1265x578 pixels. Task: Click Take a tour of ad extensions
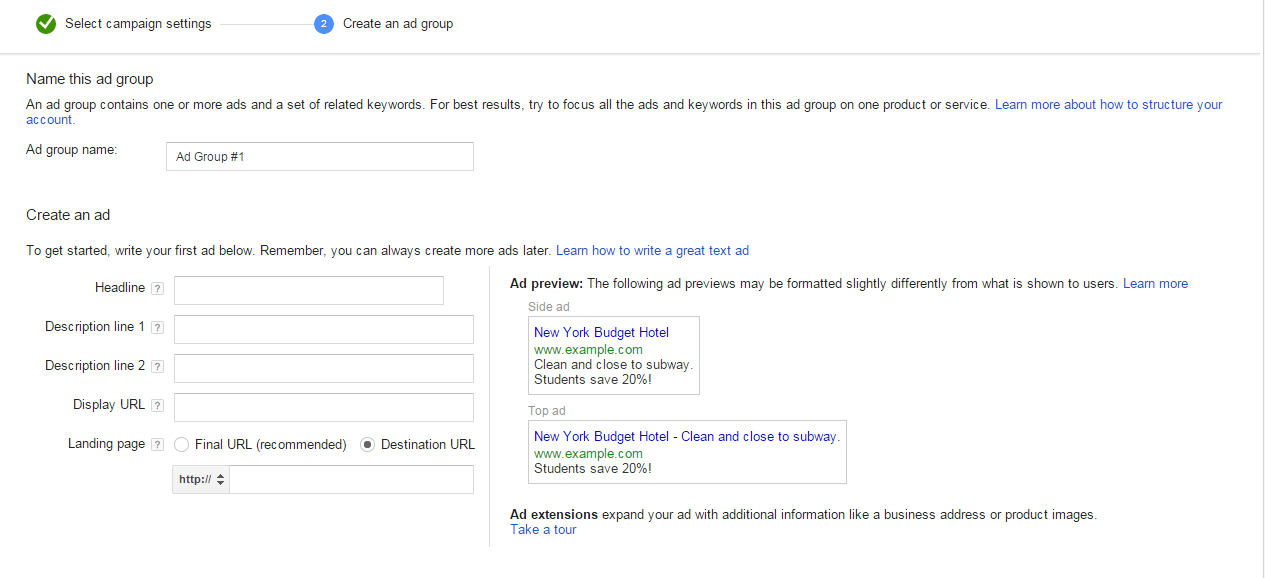(x=542, y=529)
